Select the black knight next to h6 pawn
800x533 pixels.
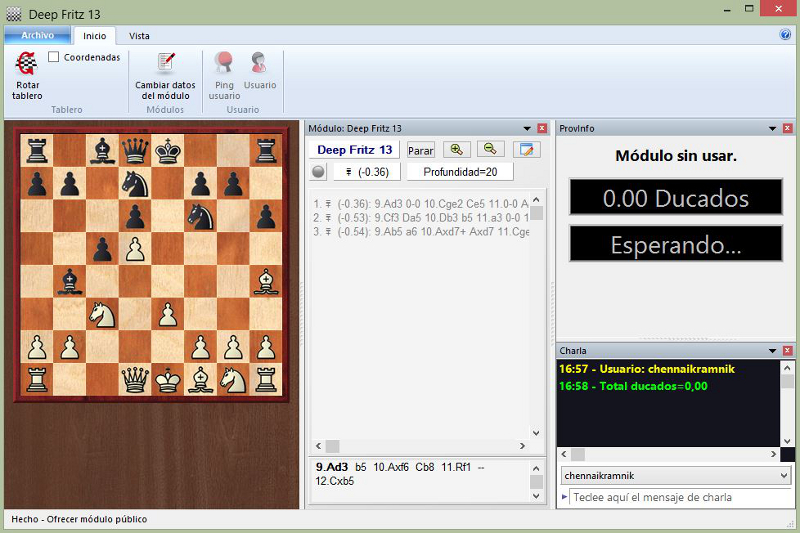(x=201, y=216)
